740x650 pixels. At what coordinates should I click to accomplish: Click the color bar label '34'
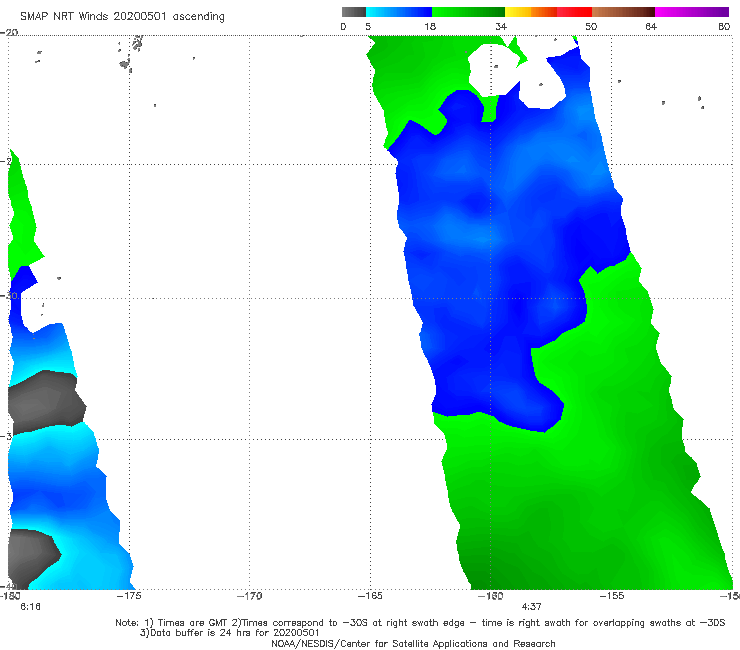[501, 27]
